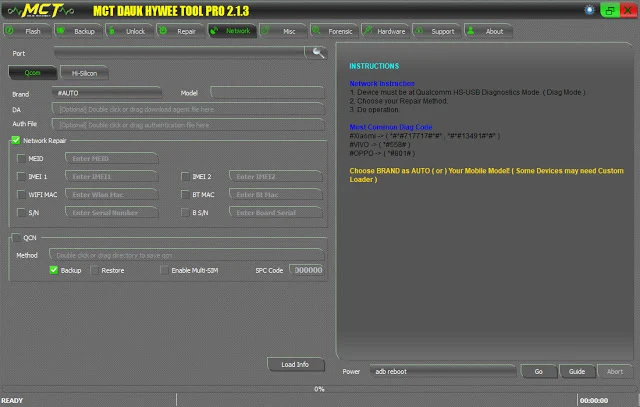The width and height of the screenshot is (640, 407).
Task: Open the Model dropdown
Action: click(x=268, y=93)
